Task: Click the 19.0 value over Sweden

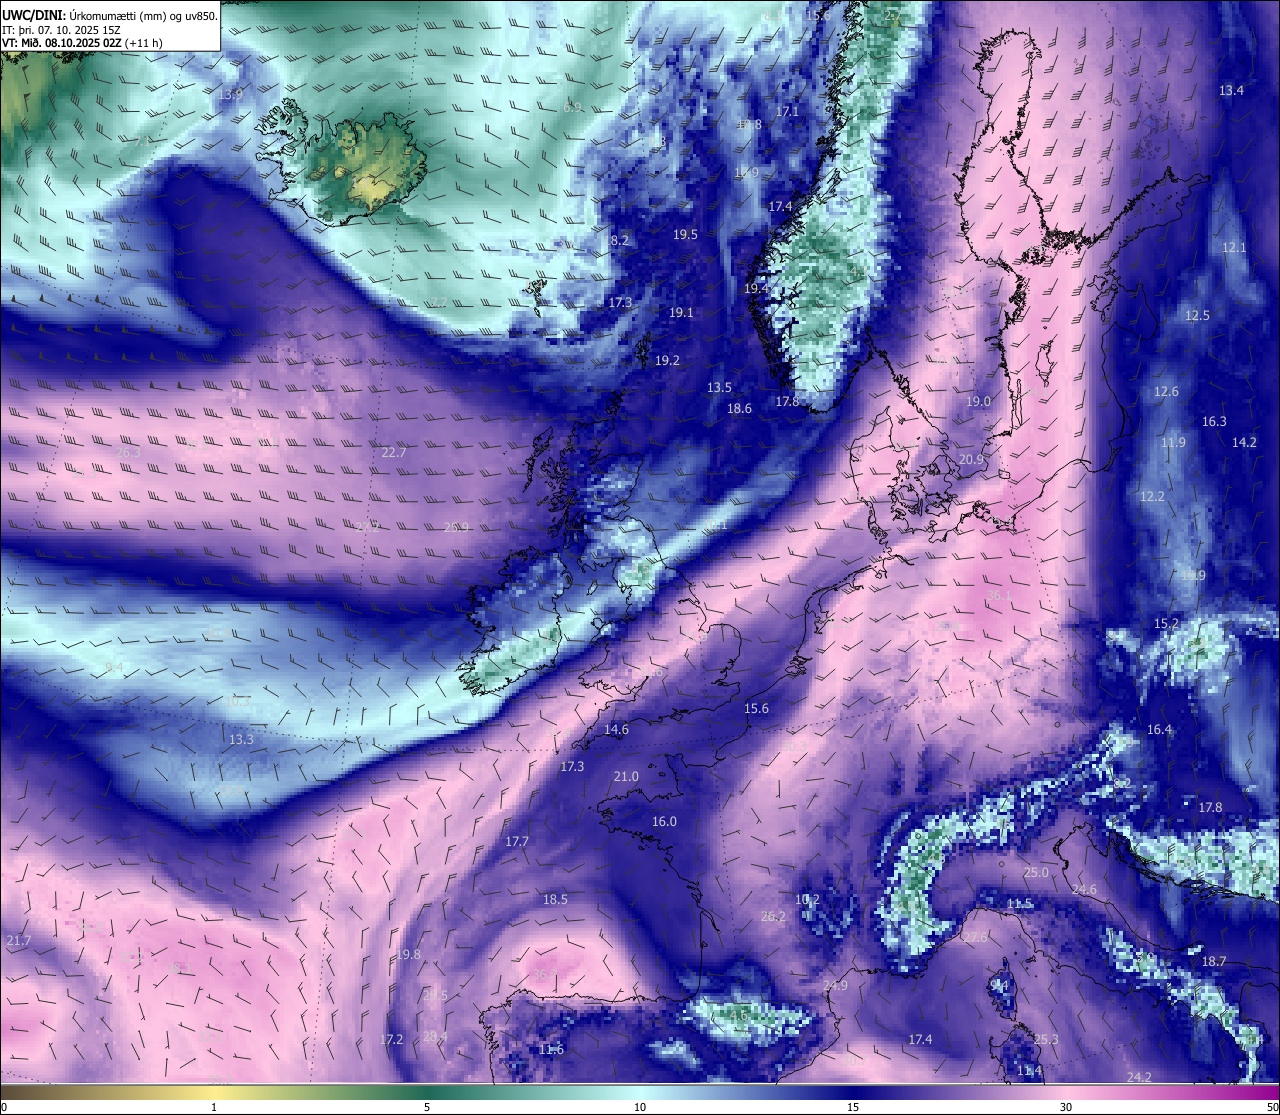Action: (x=978, y=402)
